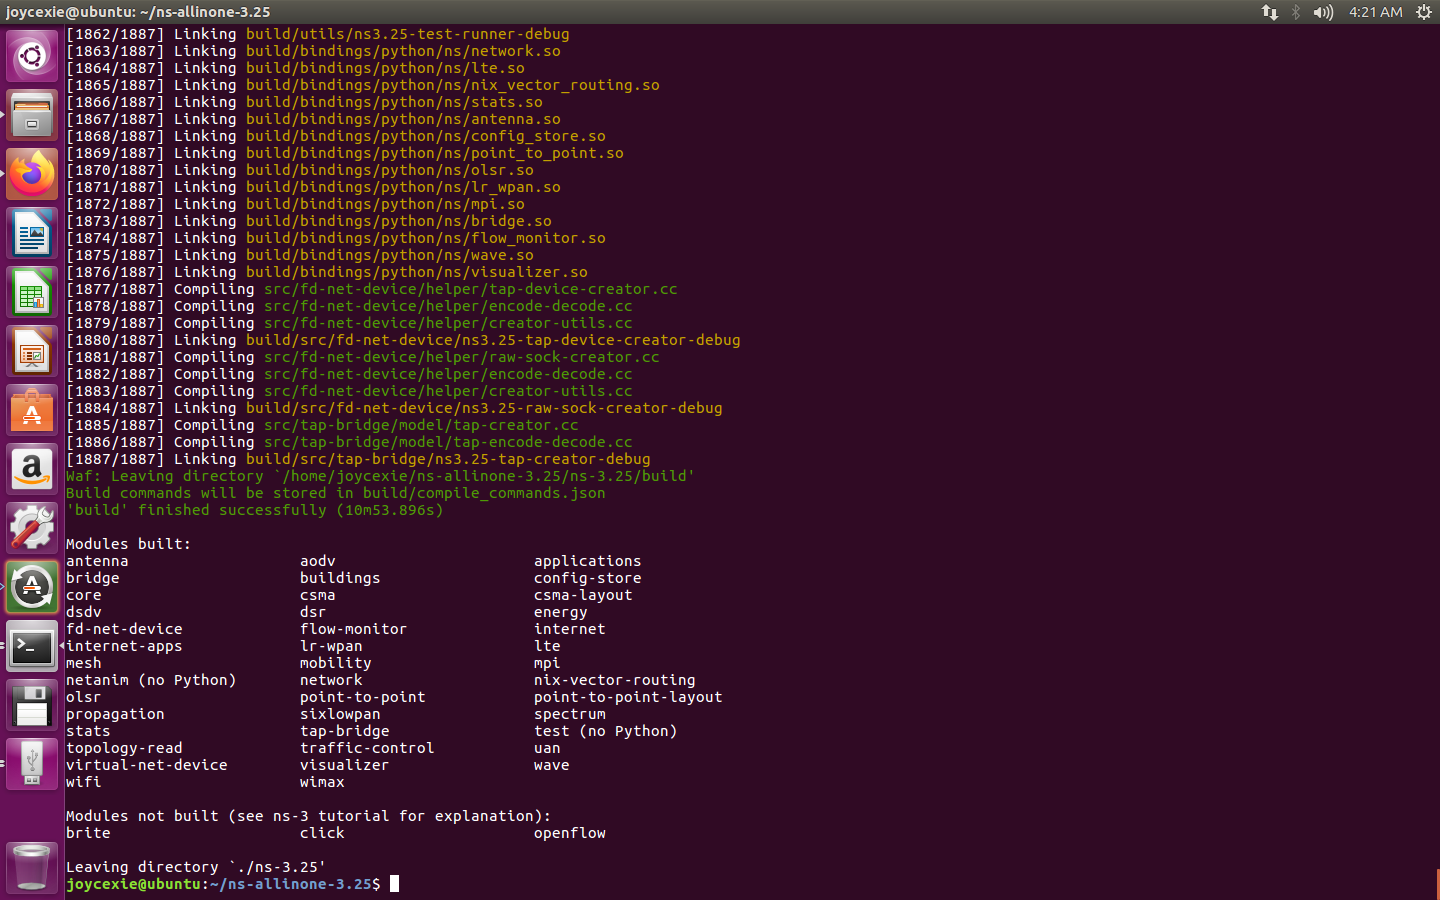
Task: Open LibreOffice Calc spreadsheet
Action: (x=32, y=292)
